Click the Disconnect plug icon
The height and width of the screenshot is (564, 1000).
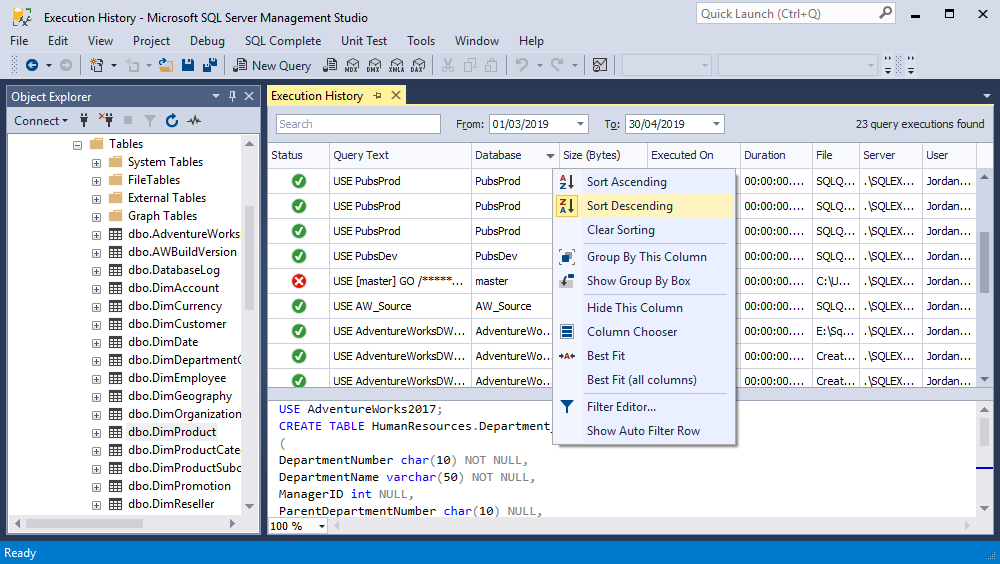(x=106, y=120)
